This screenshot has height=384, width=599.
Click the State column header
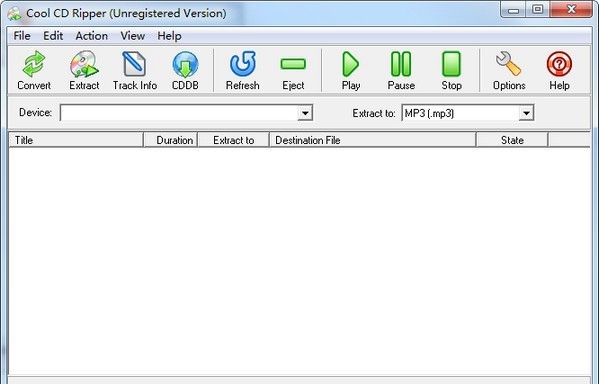click(512, 140)
